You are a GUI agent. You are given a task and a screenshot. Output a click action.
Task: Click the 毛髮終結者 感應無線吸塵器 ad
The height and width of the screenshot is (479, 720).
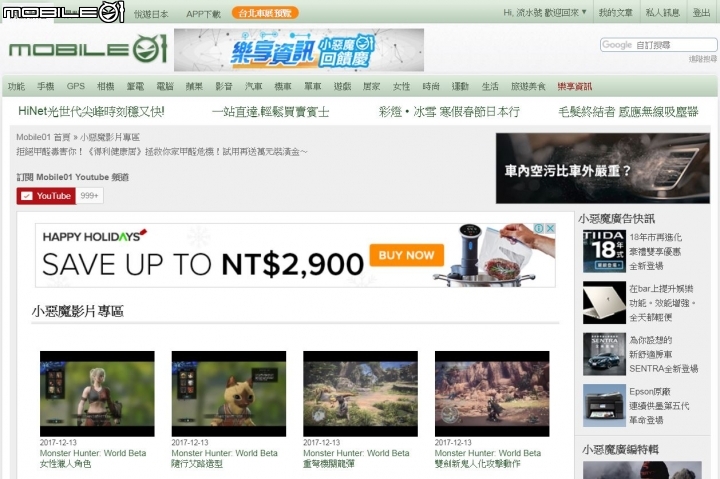tap(628, 112)
